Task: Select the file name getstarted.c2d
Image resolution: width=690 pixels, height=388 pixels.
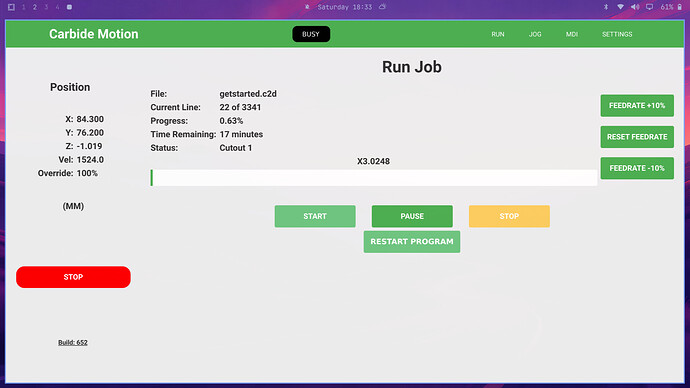Action: coord(248,94)
